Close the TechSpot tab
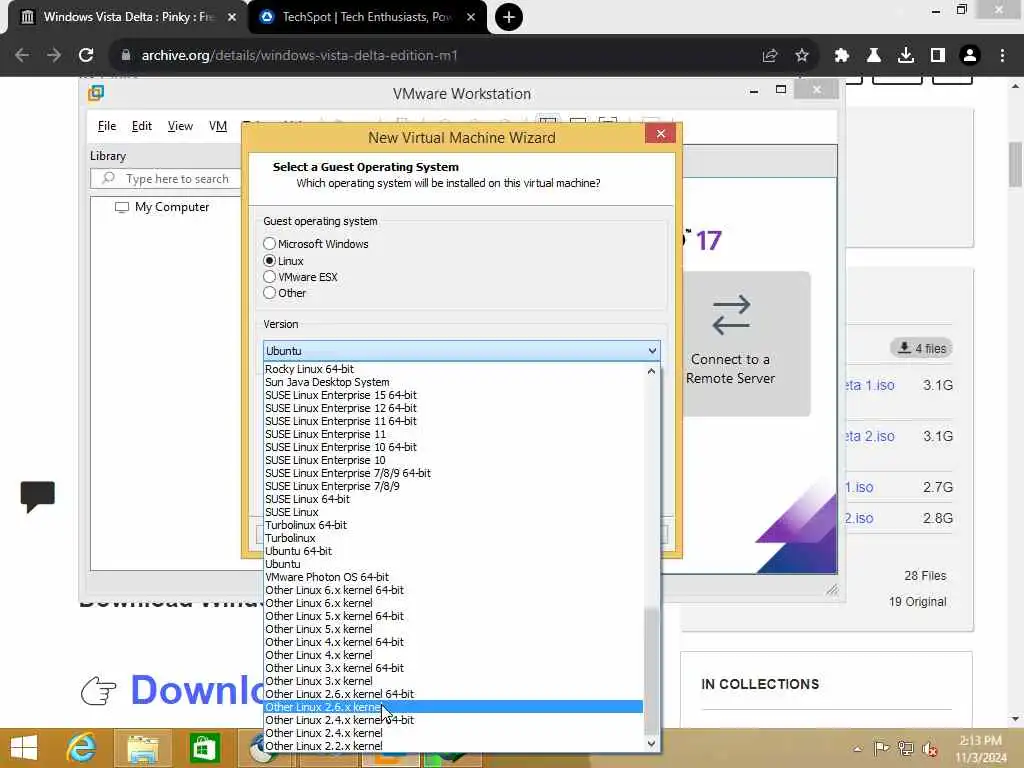Viewport: 1024px width, 768px height. (471, 17)
